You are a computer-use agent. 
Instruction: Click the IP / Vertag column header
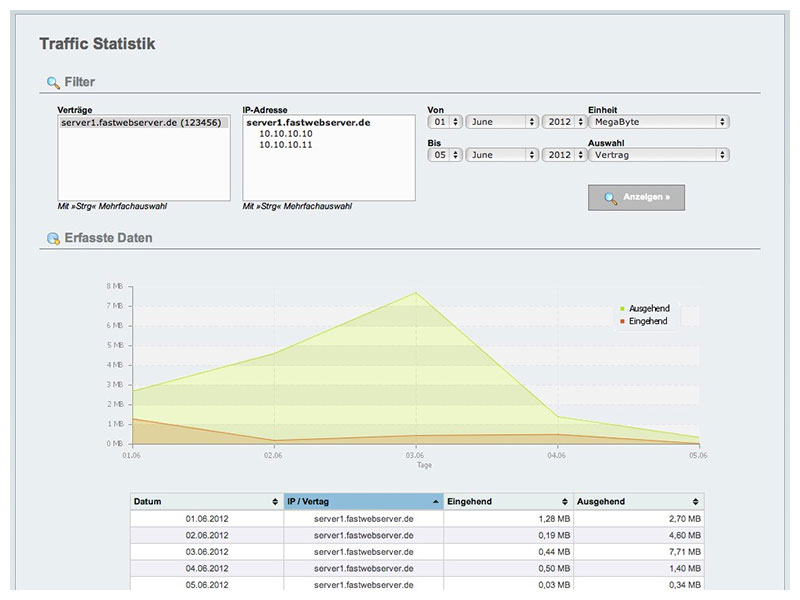pyautogui.click(x=363, y=502)
